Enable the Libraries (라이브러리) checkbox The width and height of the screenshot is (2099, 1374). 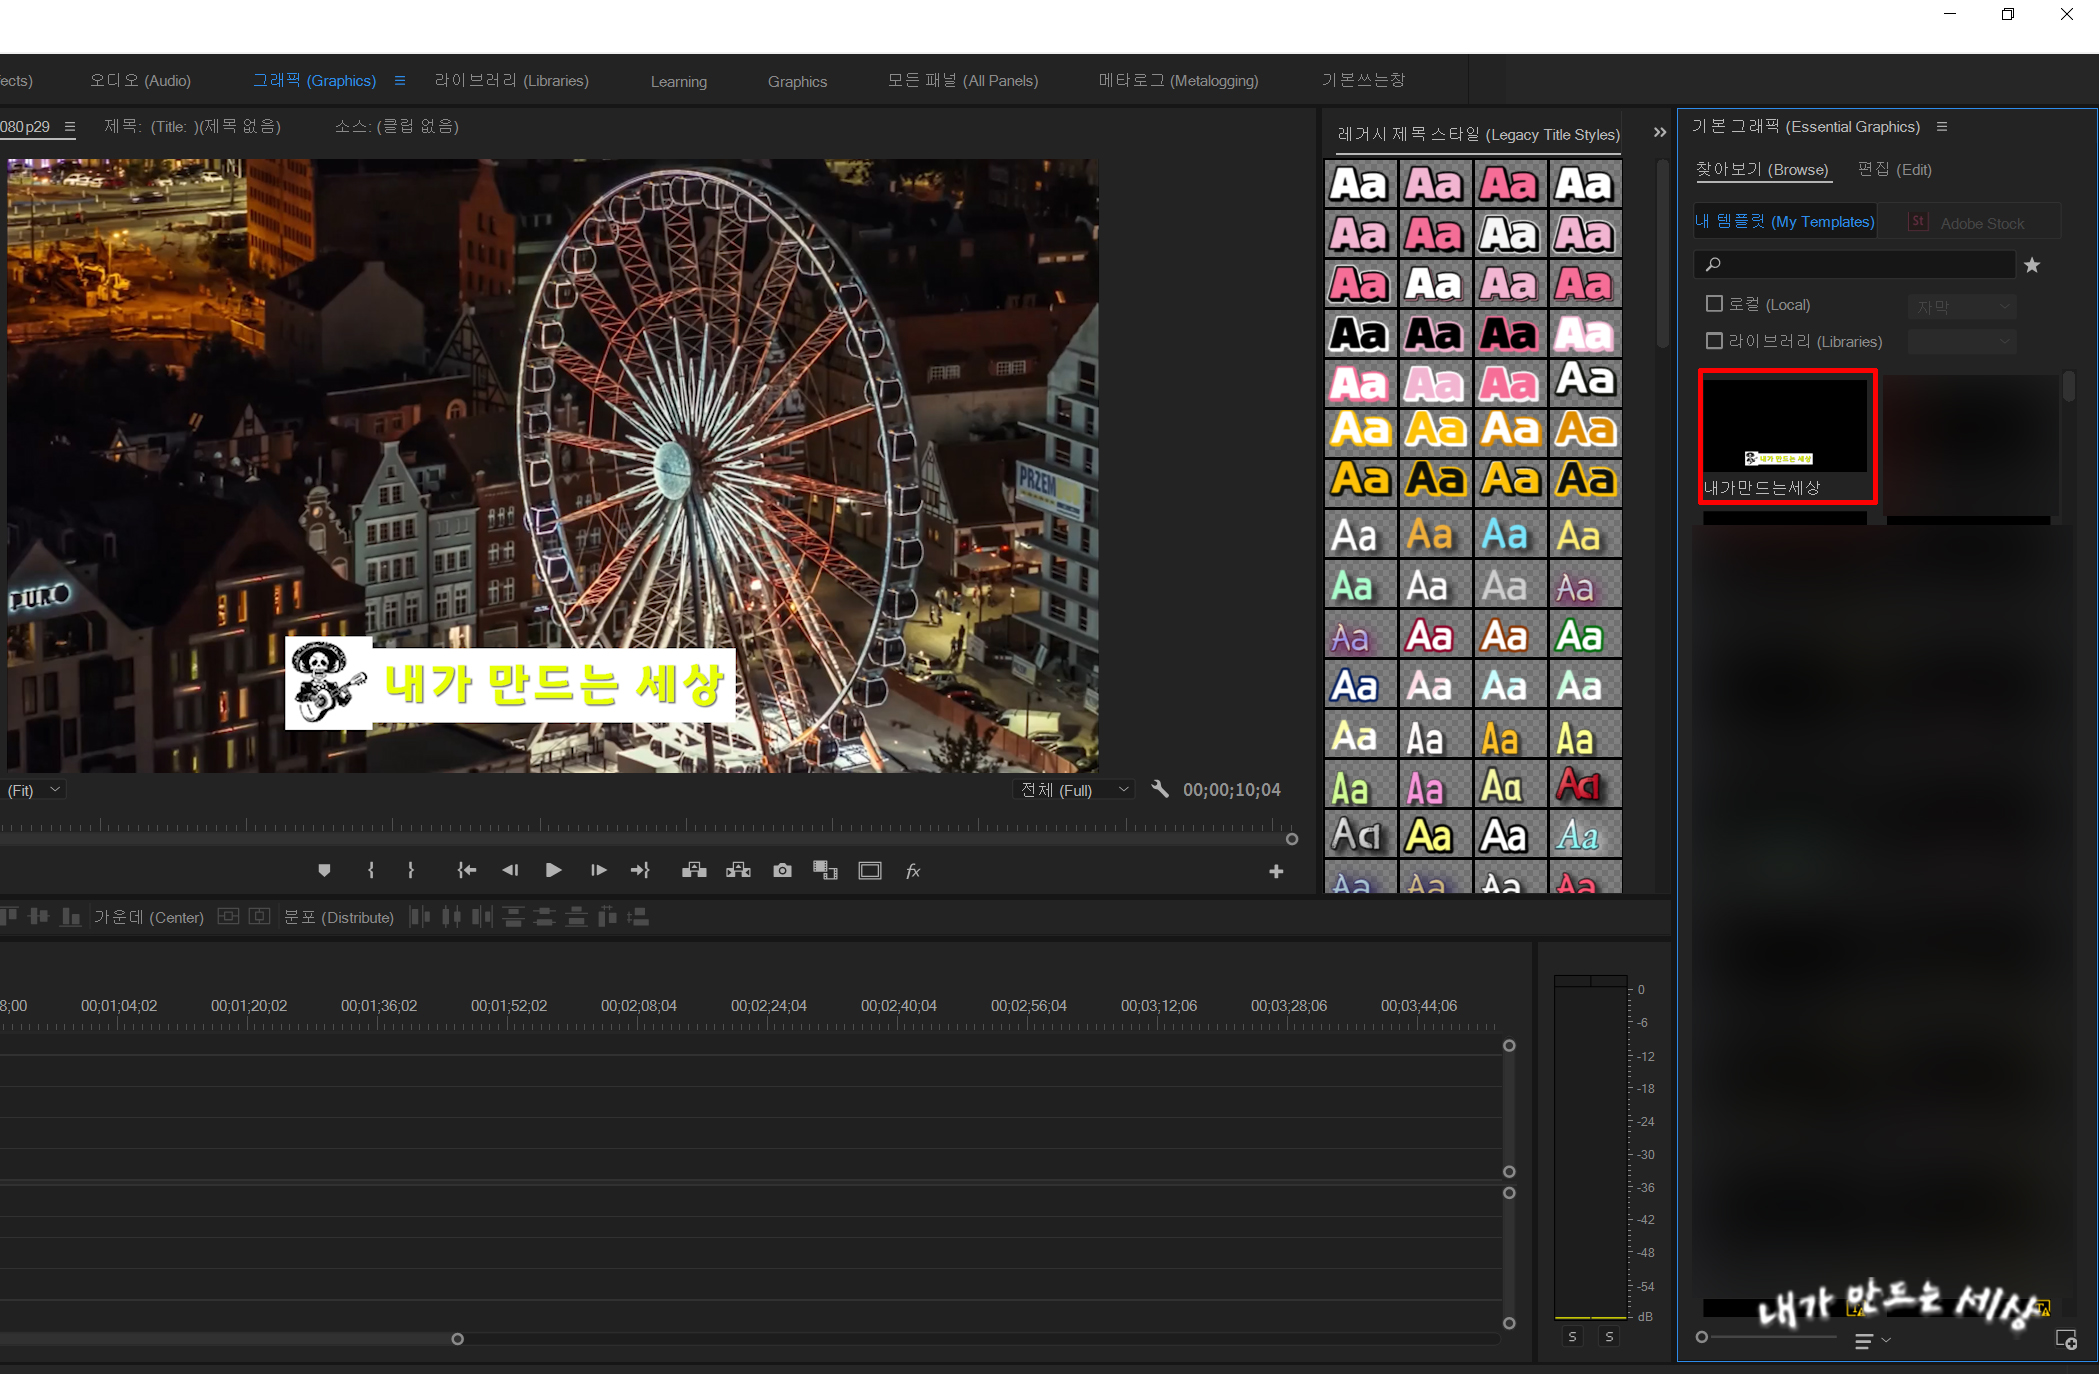tap(1714, 341)
